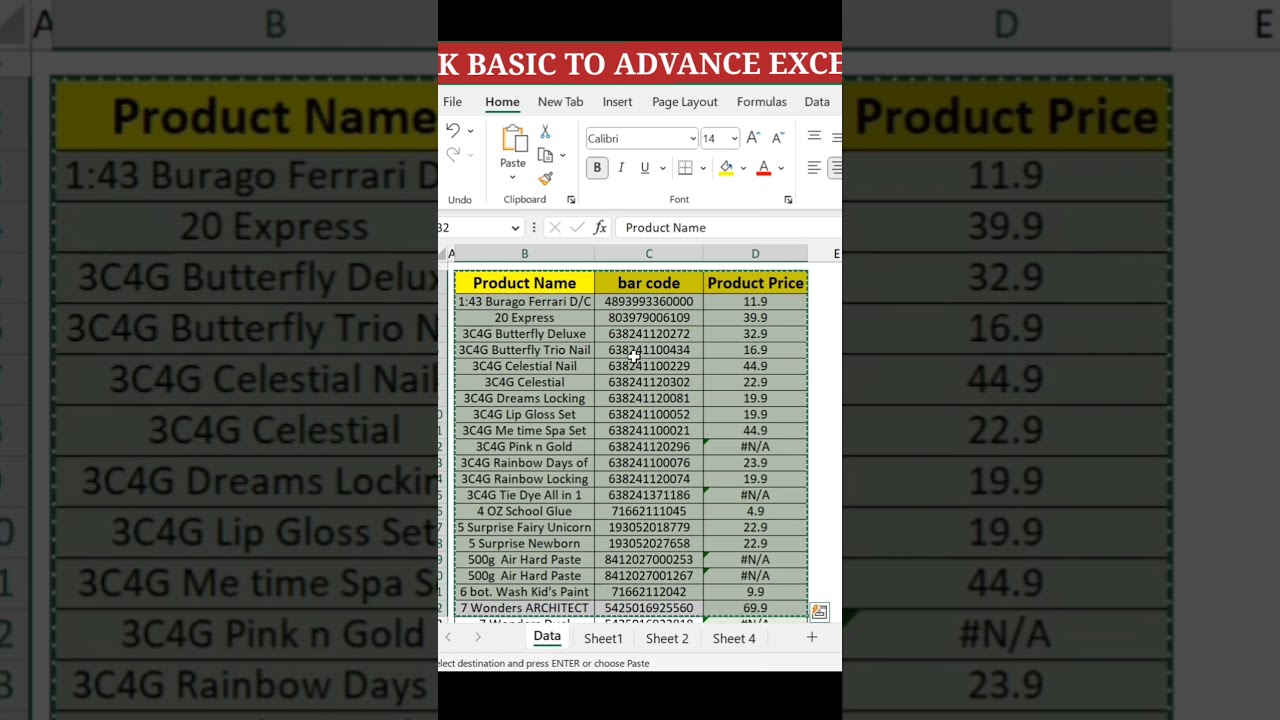The image size is (1280, 720).
Task: Open the Fill Color dropdown arrow
Action: tap(743, 168)
